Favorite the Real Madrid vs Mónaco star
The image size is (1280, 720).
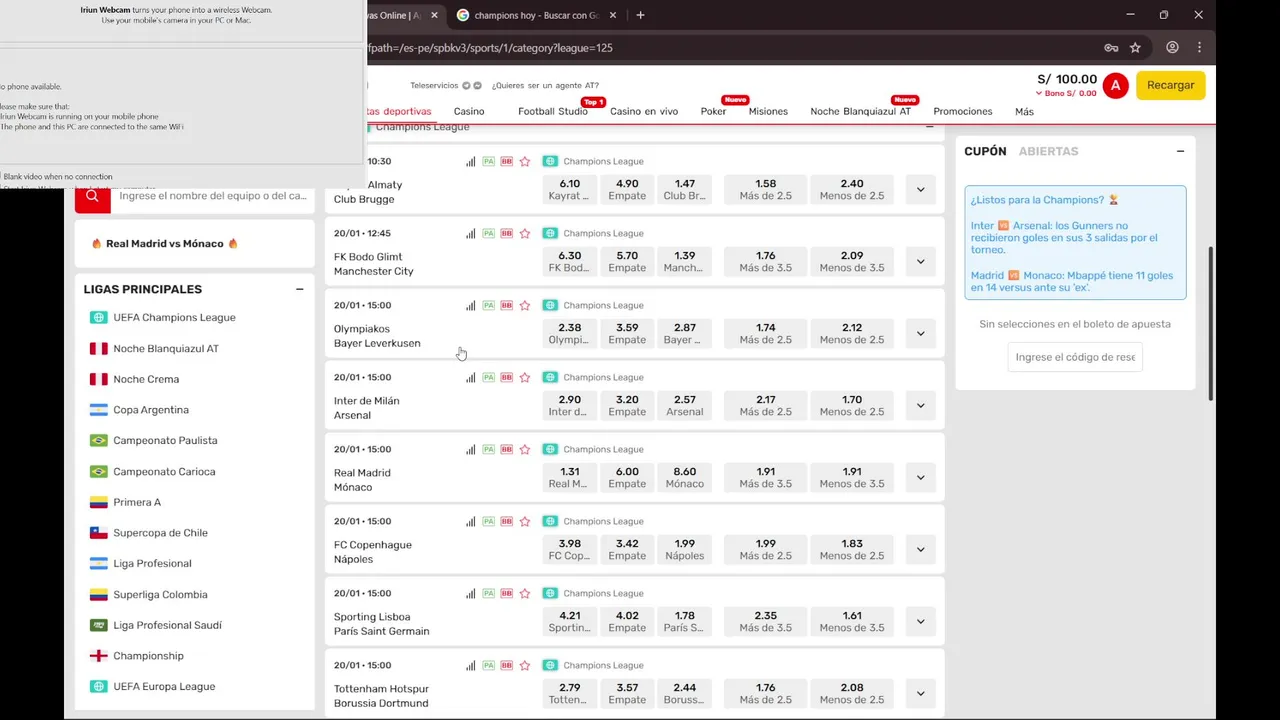(525, 450)
